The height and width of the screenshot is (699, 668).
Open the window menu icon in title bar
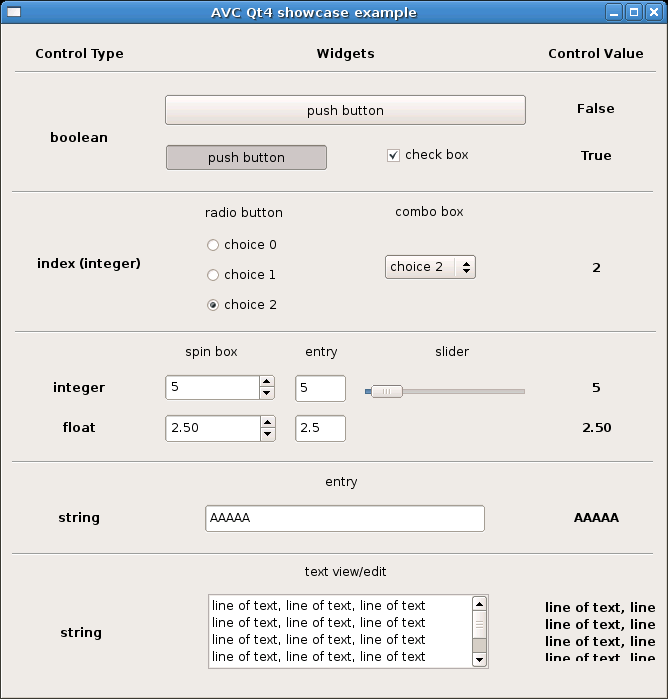pos(14,12)
